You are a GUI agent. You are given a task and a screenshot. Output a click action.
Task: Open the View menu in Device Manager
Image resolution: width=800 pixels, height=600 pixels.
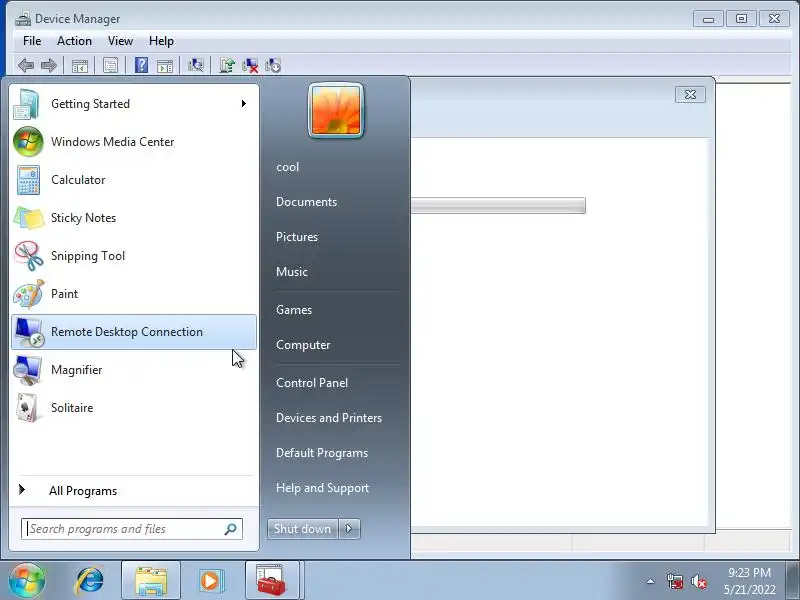[x=120, y=41]
